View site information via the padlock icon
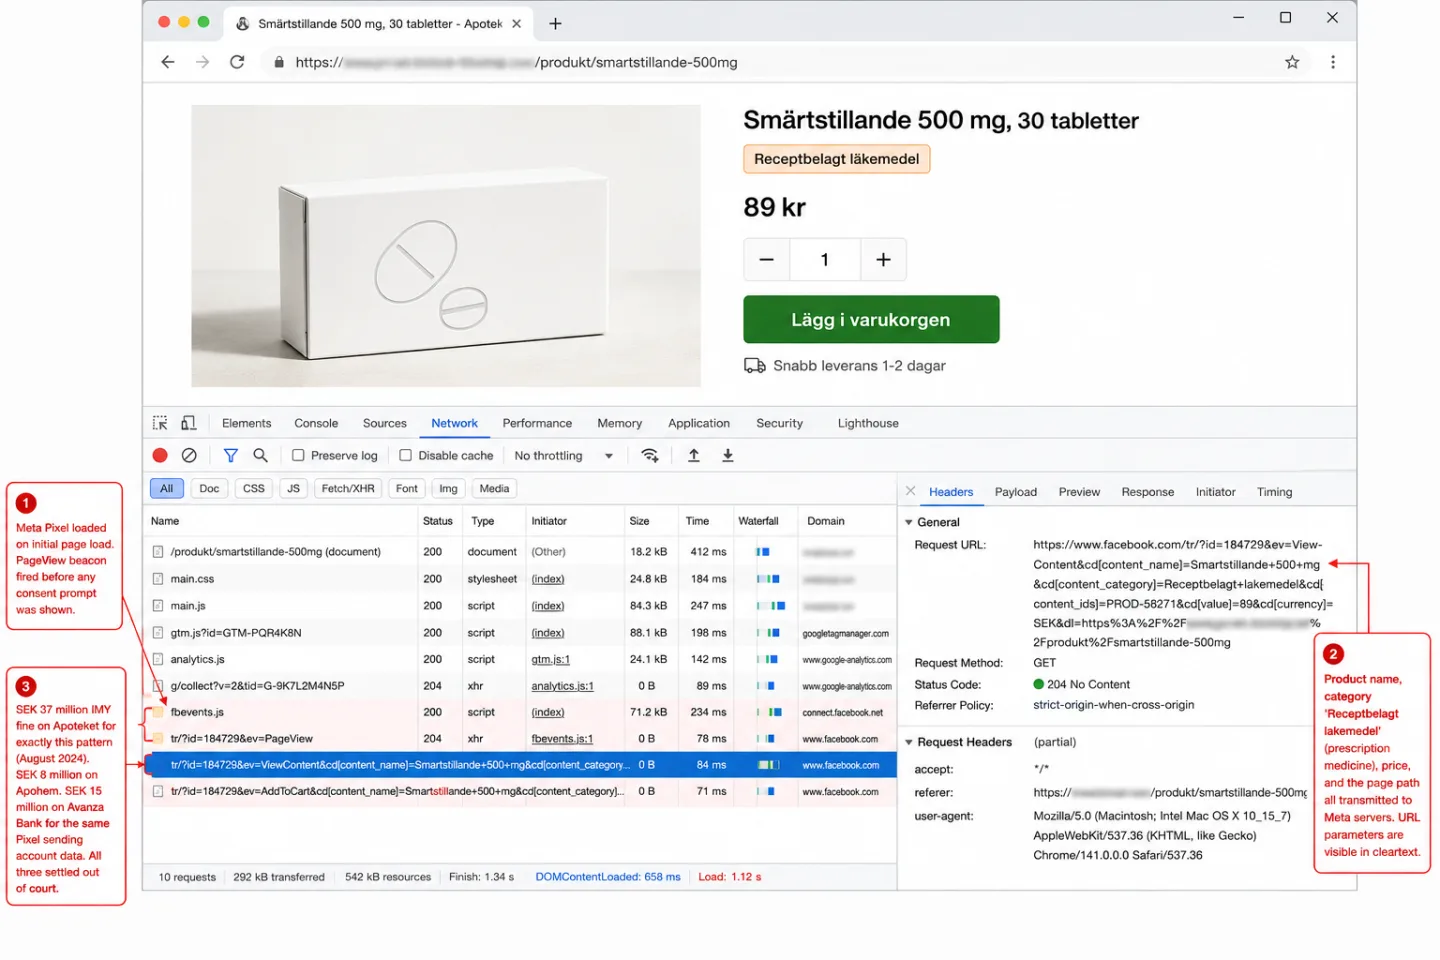The width and height of the screenshot is (1440, 960). (x=279, y=62)
